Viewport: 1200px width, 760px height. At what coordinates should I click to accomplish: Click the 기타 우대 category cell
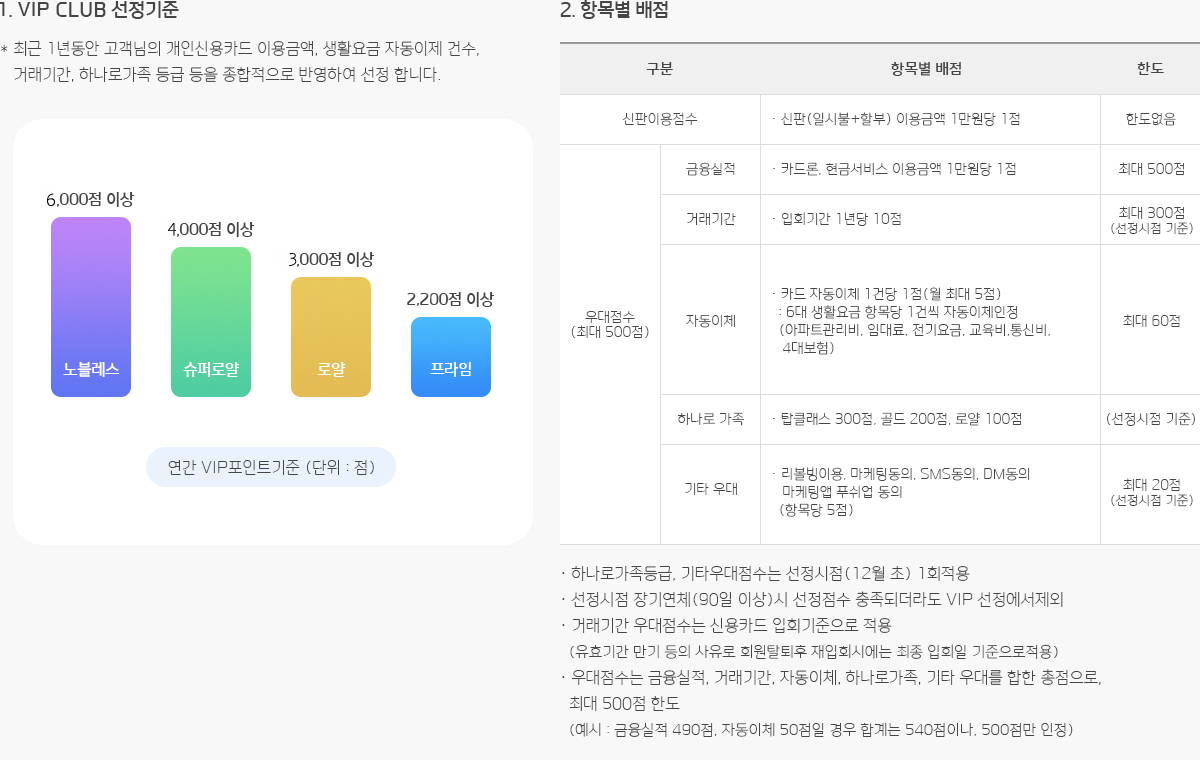click(x=710, y=489)
